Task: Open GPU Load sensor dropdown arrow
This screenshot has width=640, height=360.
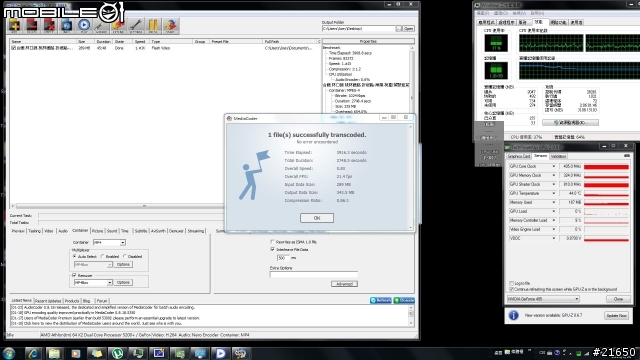Action: coord(554,211)
